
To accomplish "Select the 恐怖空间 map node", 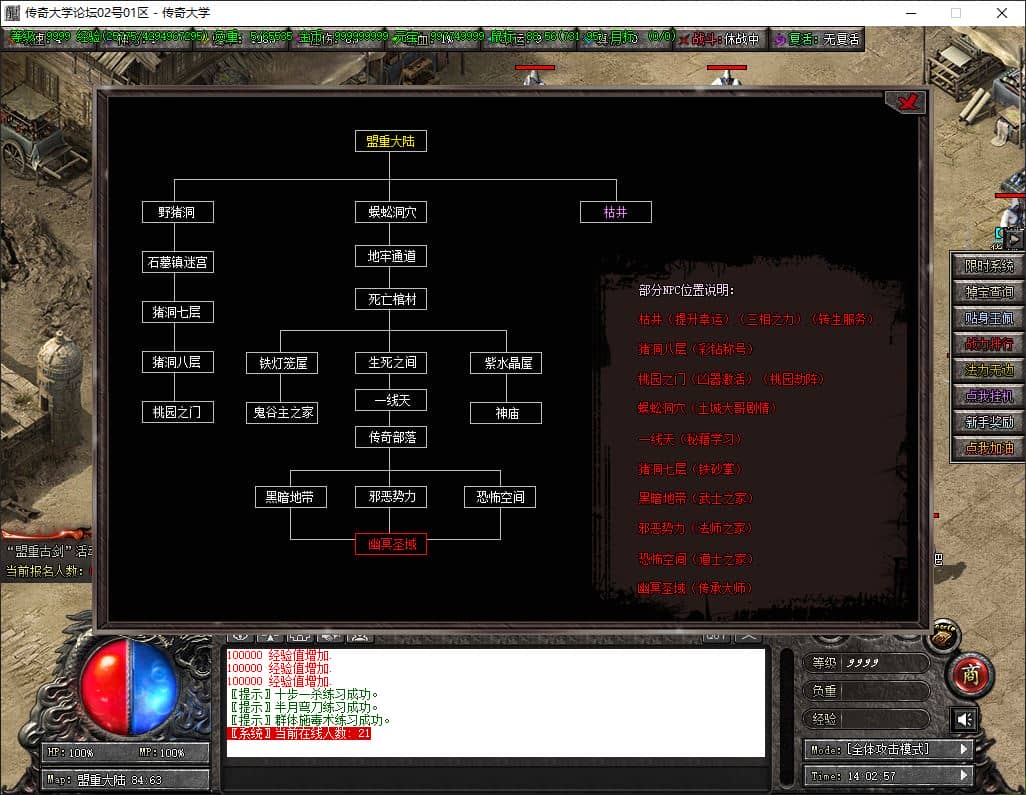I will (x=499, y=497).
